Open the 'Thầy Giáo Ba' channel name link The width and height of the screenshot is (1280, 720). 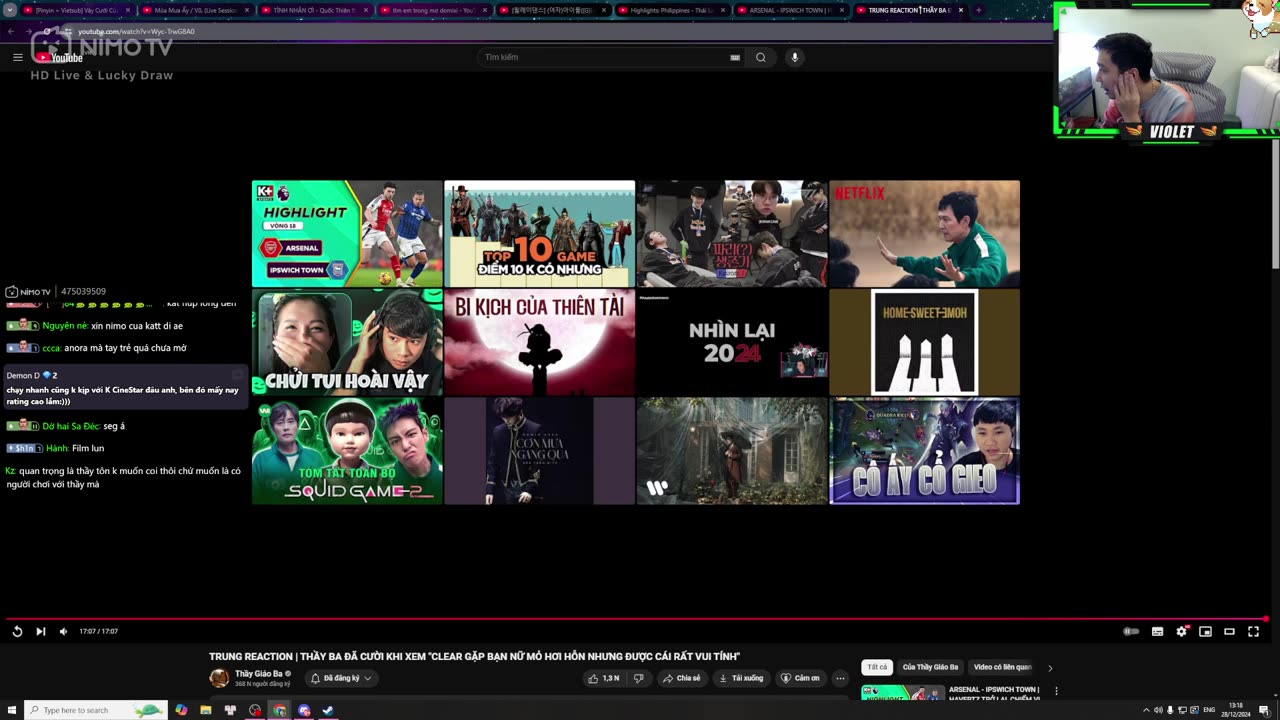pyautogui.click(x=259, y=674)
